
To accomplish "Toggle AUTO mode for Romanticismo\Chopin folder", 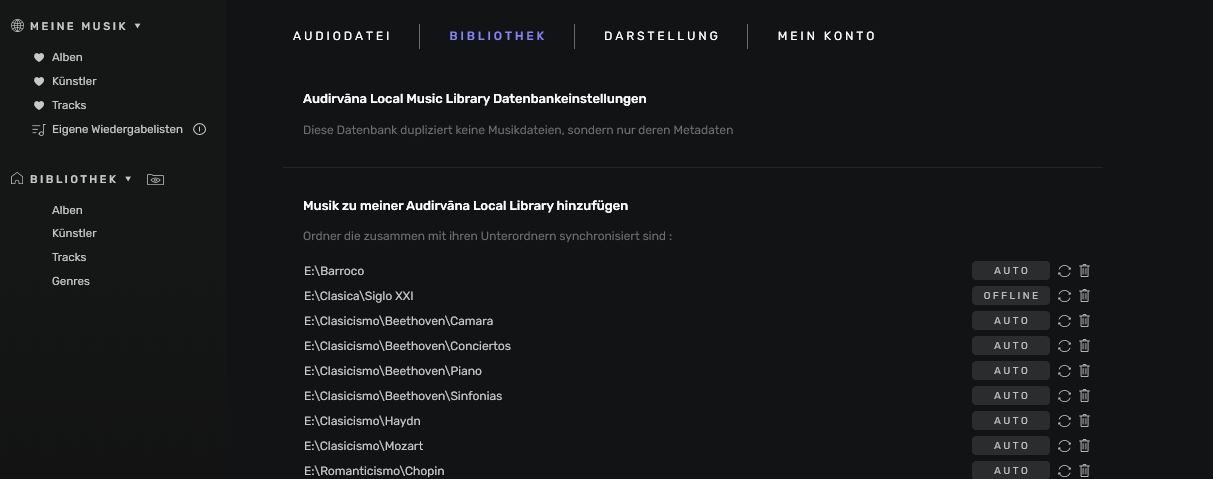I will click(1011, 471).
